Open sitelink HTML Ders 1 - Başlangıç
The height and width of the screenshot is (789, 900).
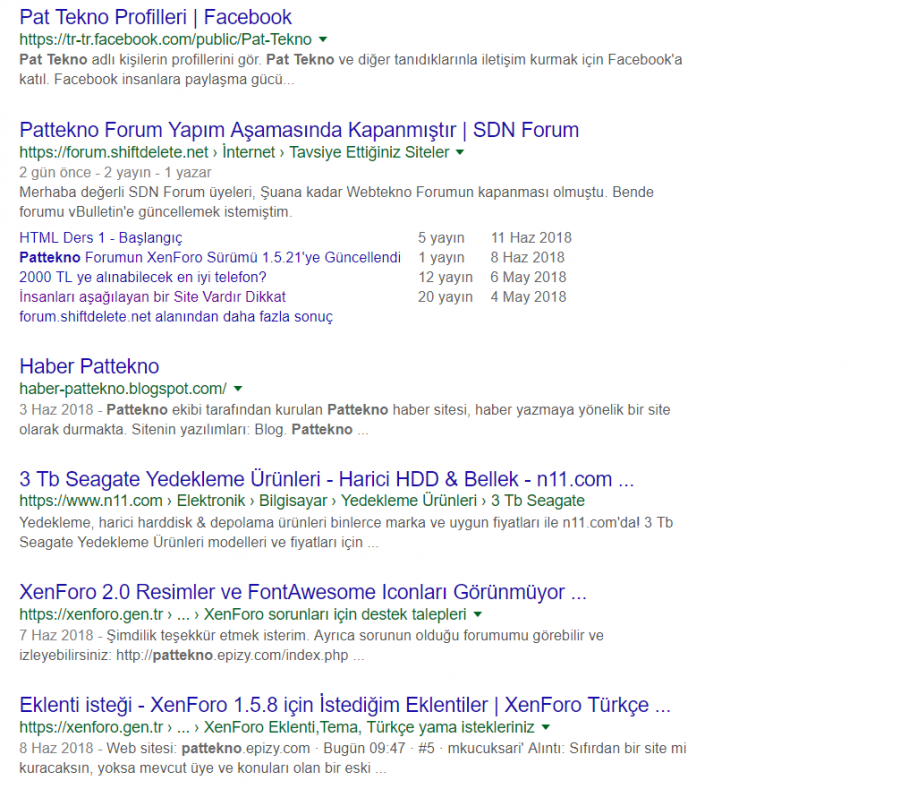point(101,238)
